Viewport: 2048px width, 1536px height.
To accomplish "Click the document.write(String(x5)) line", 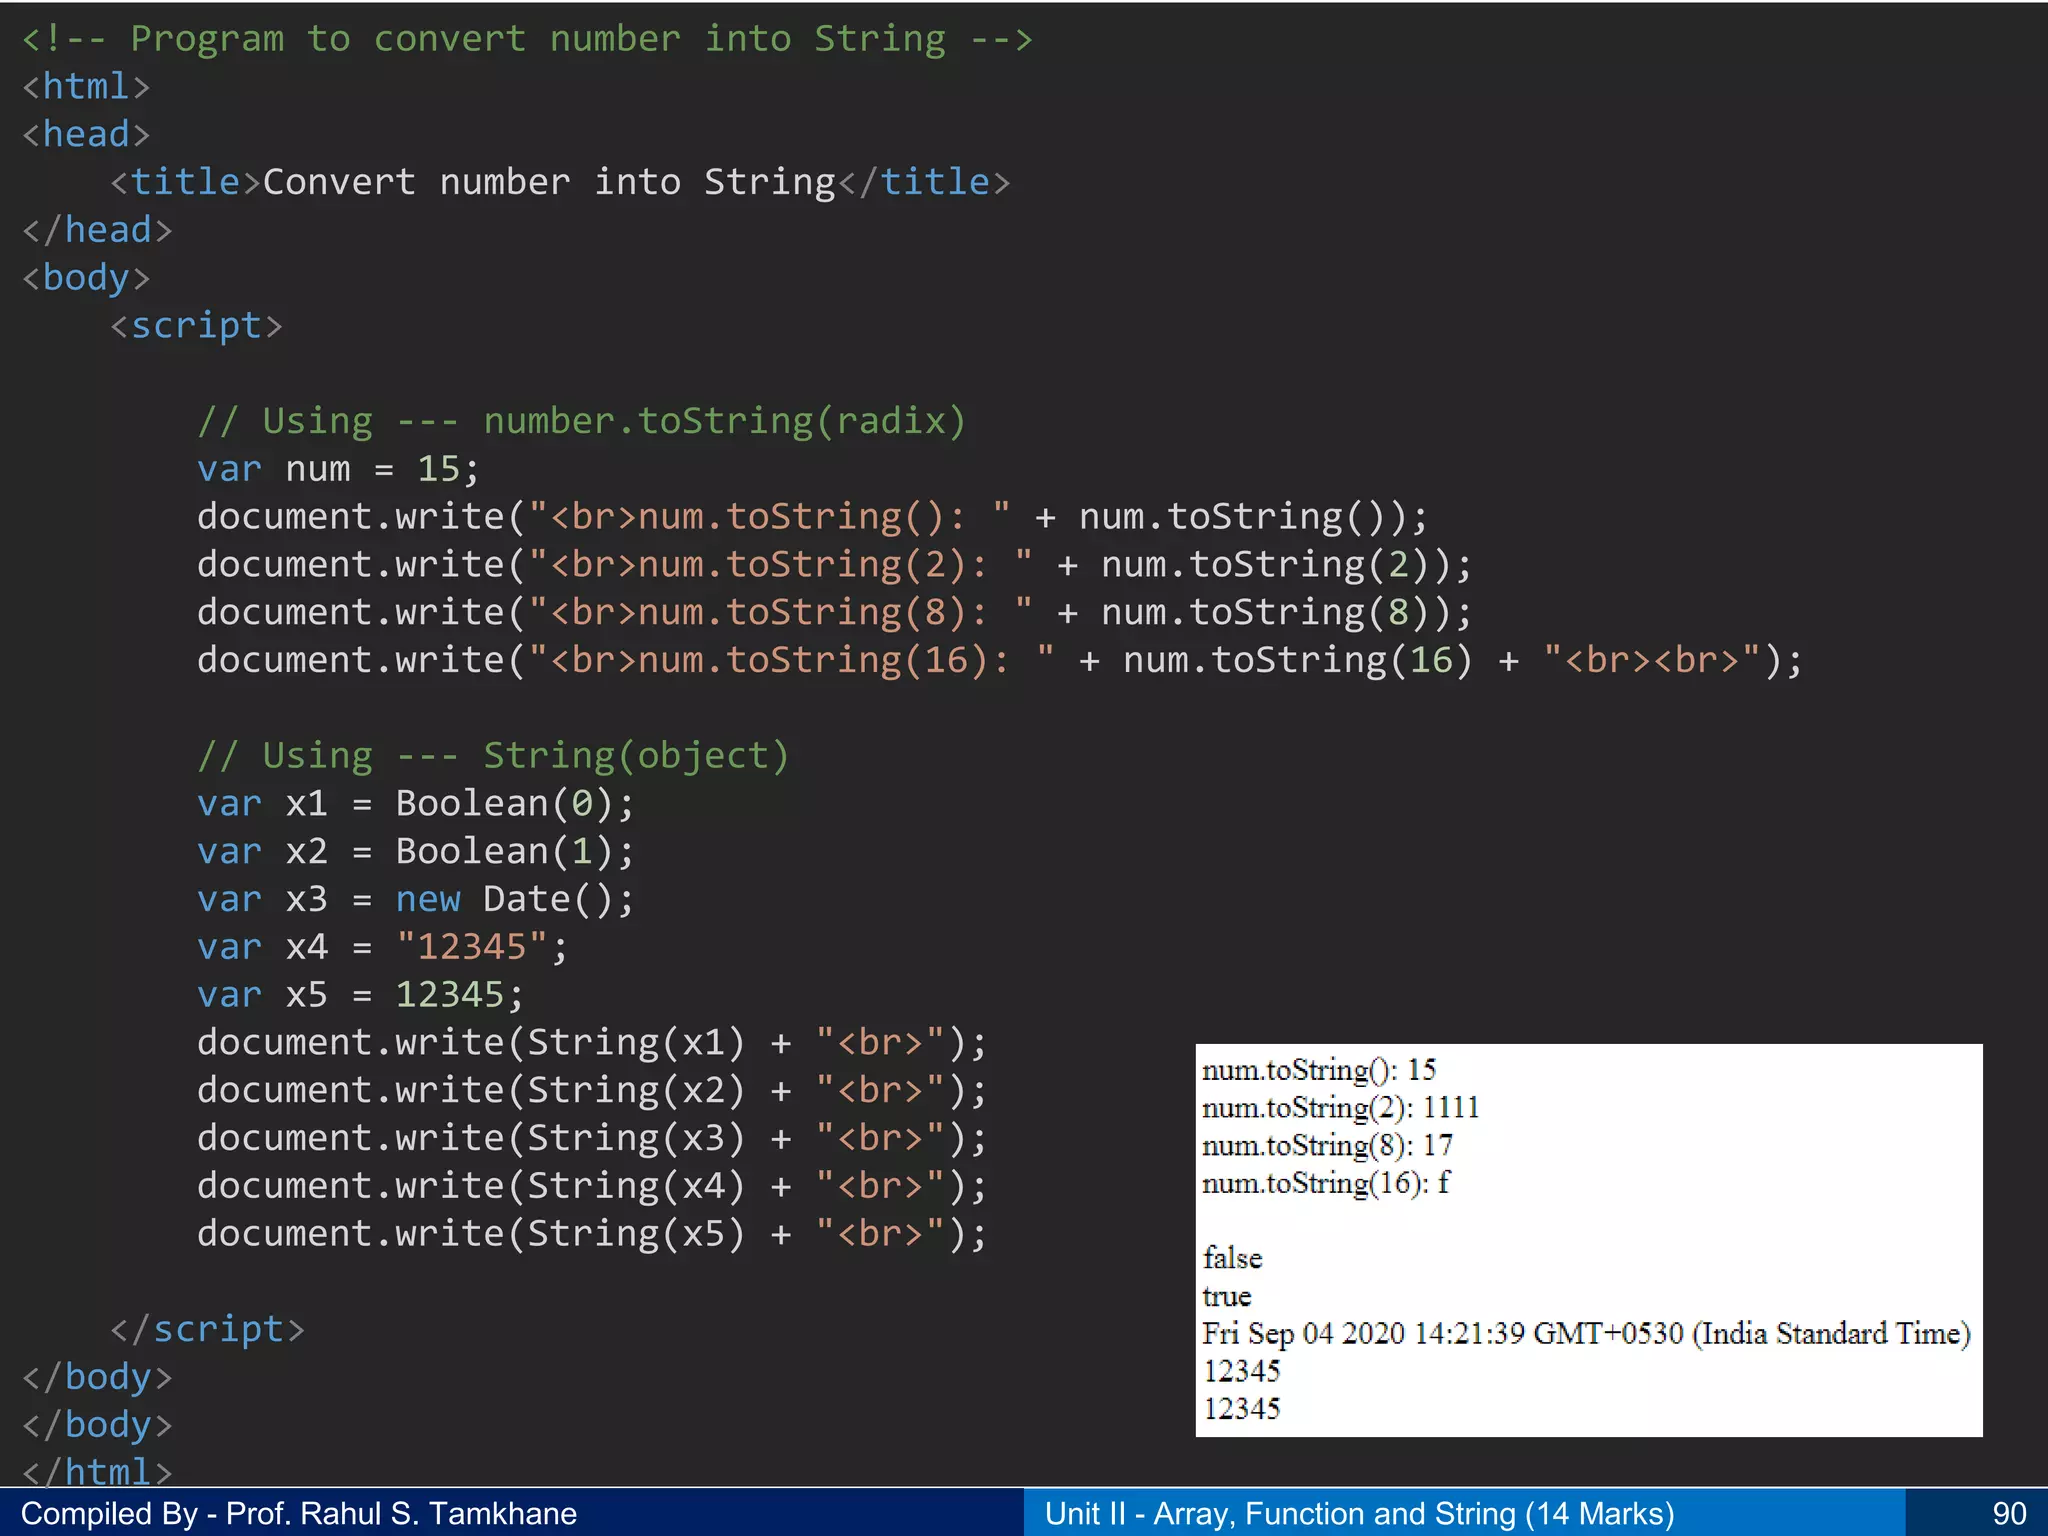I will 592,1234.
